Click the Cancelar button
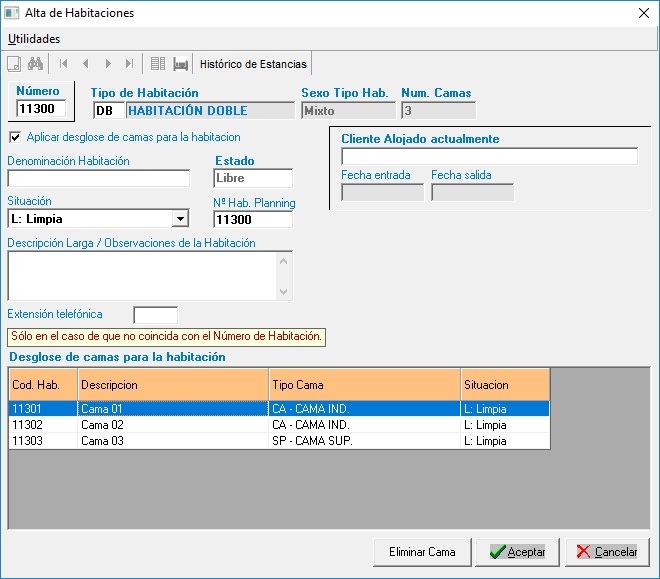Screen dimensions: 660x579 pos(607,552)
